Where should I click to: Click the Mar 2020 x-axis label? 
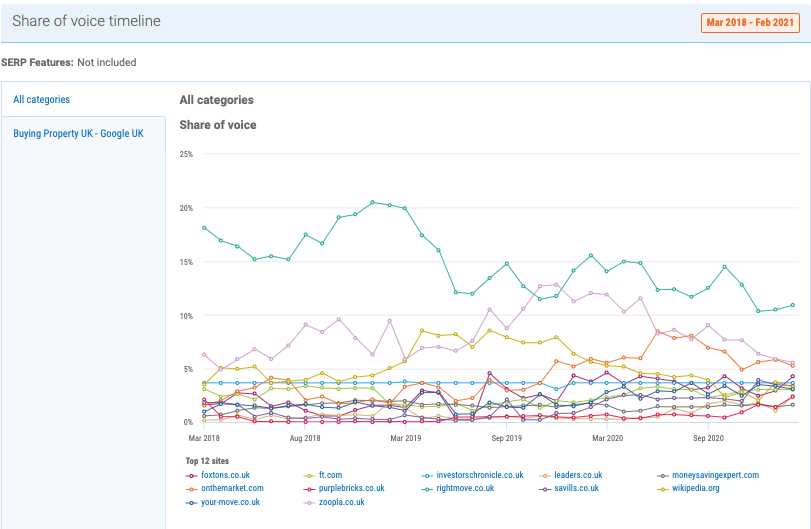[x=607, y=438]
